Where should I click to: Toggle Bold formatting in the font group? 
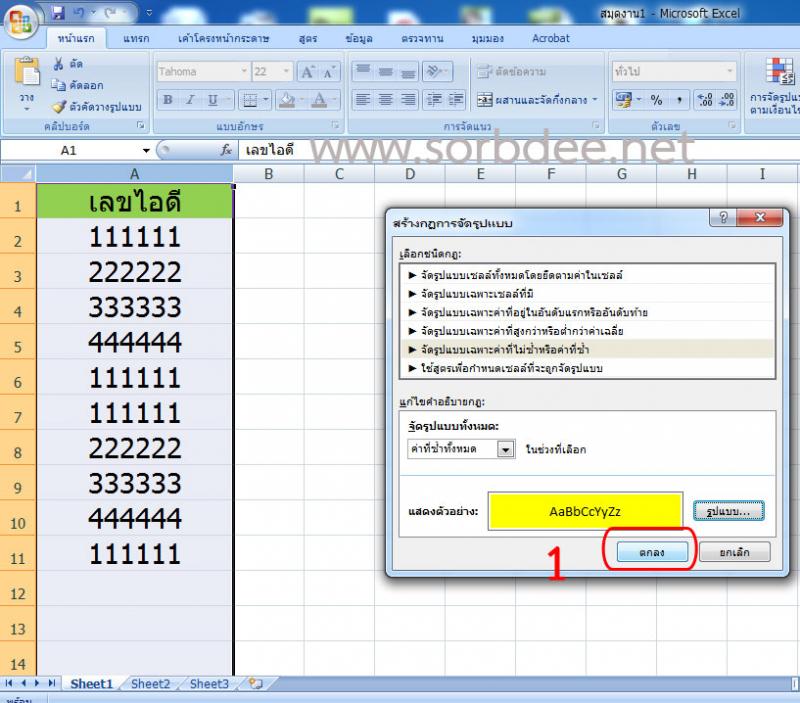tap(167, 97)
